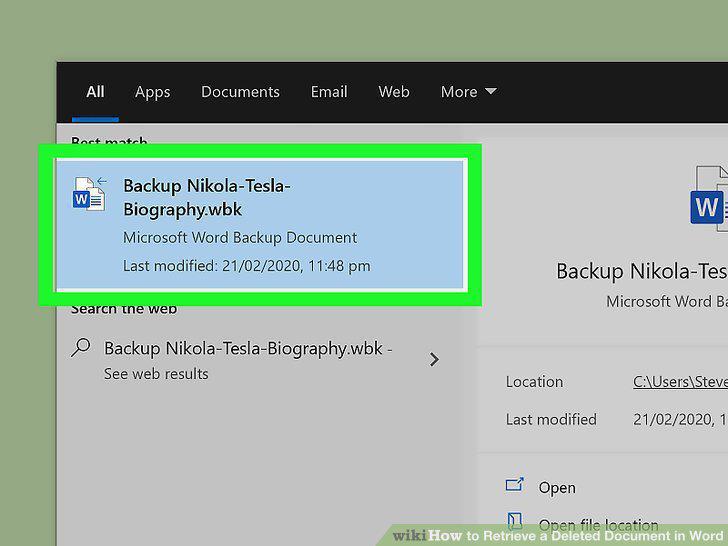Switch to the All search tab
Viewport: 728px width, 546px height.
tap(95, 91)
